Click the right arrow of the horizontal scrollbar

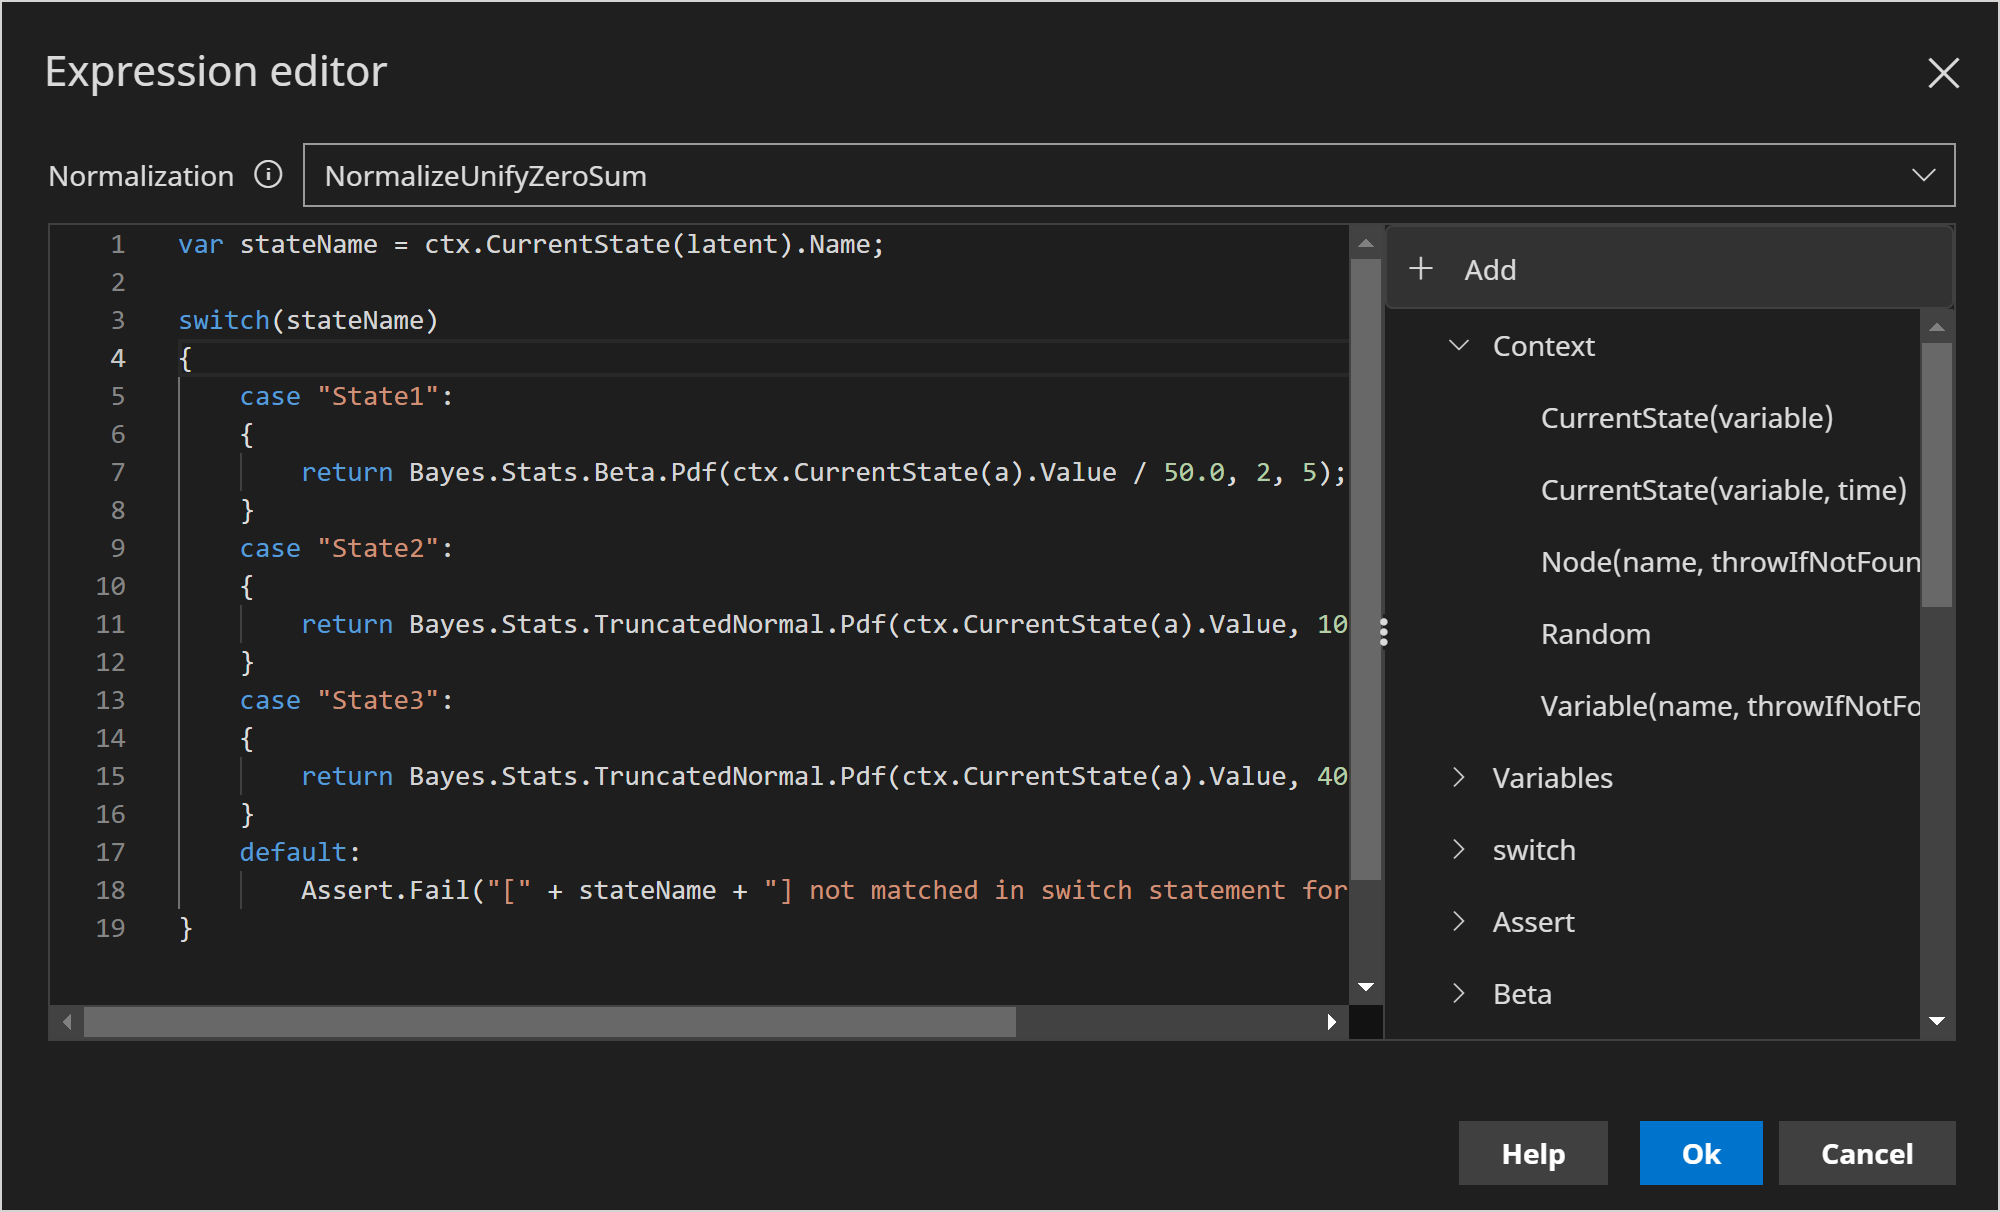pos(1331,1022)
